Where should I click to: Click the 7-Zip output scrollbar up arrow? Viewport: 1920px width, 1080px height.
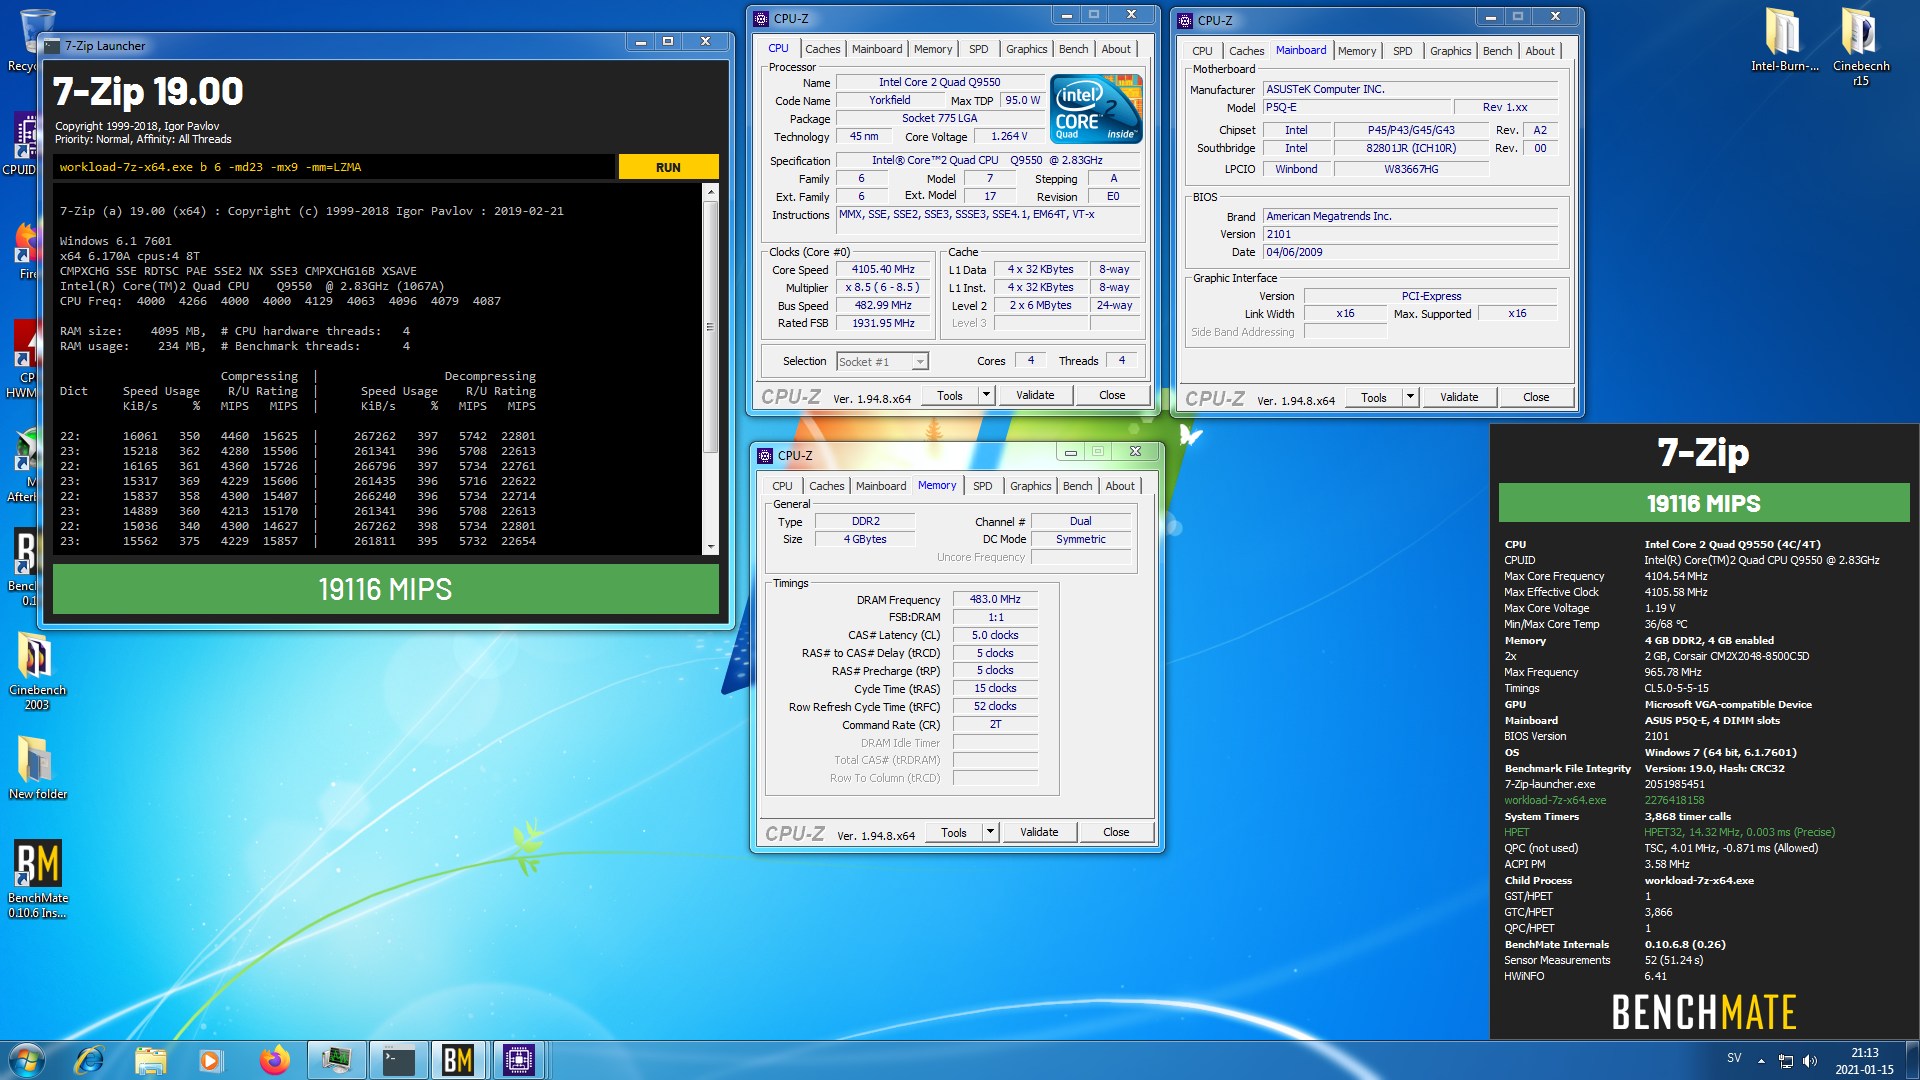tap(711, 191)
